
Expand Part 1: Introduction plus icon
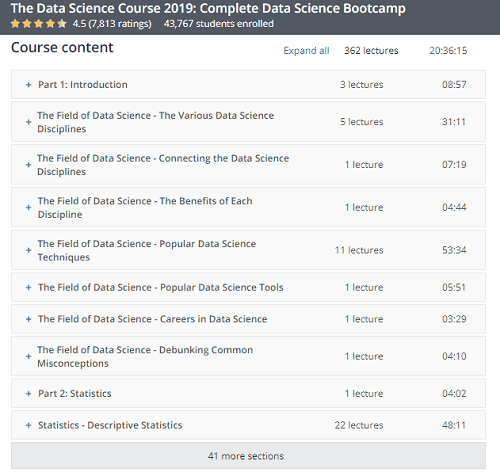(29, 85)
